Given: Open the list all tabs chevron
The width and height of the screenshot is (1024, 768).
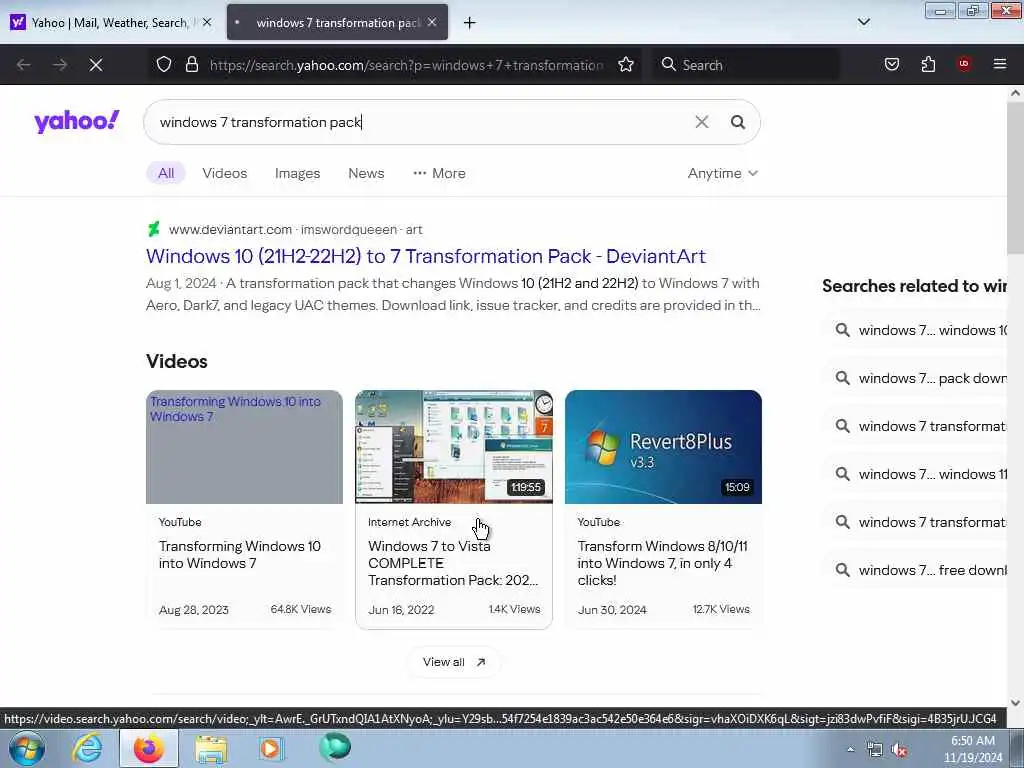Looking at the screenshot, I should coord(863,22).
